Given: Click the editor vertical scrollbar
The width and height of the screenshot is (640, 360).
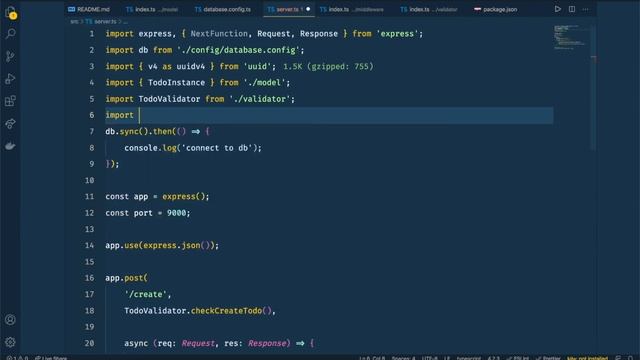Looking at the screenshot, I should pos(593,87).
